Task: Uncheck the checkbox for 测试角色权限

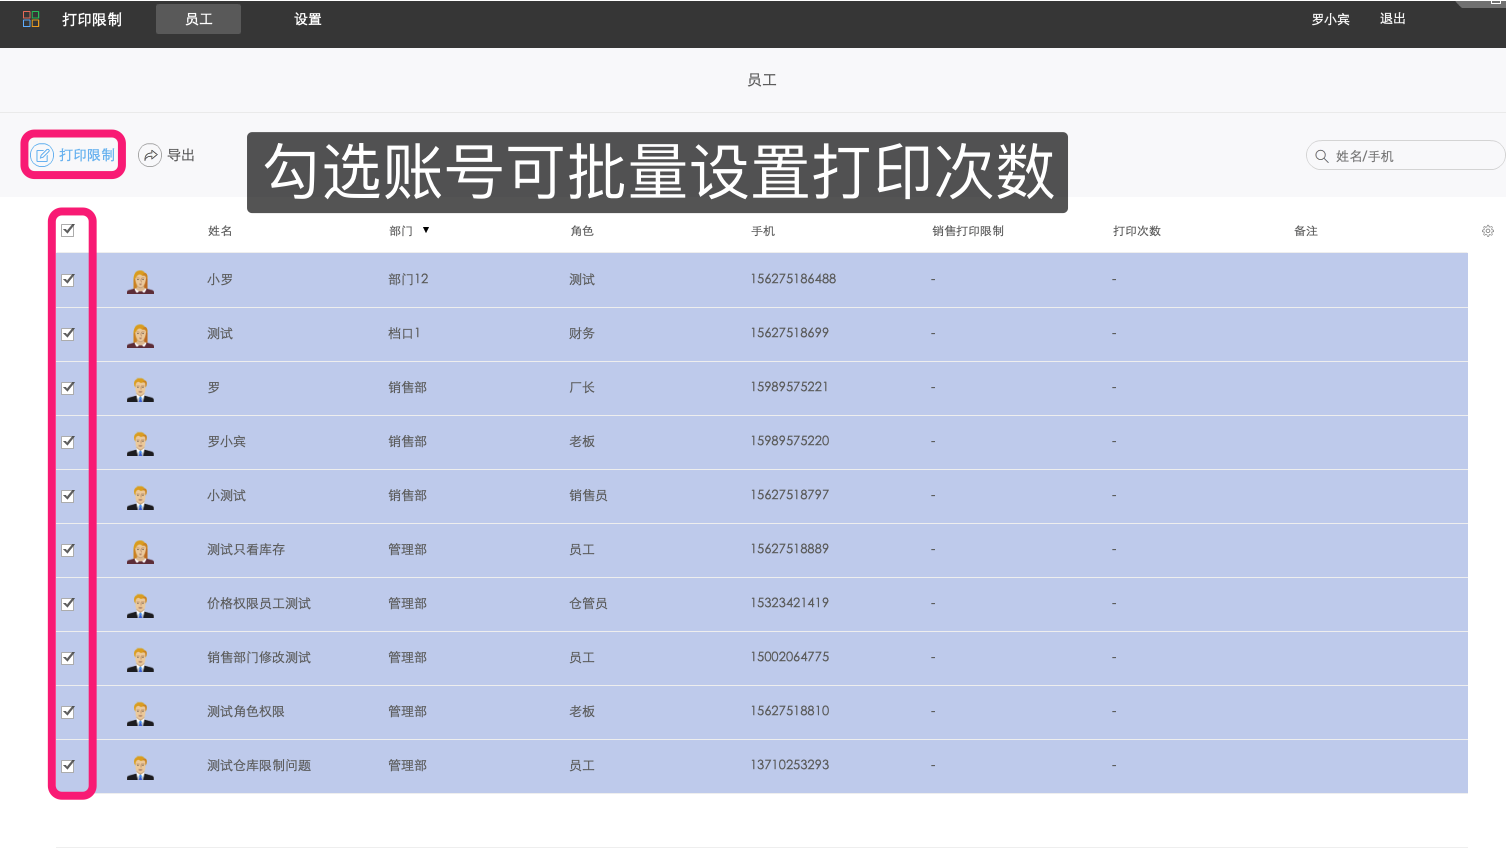Action: point(68,712)
